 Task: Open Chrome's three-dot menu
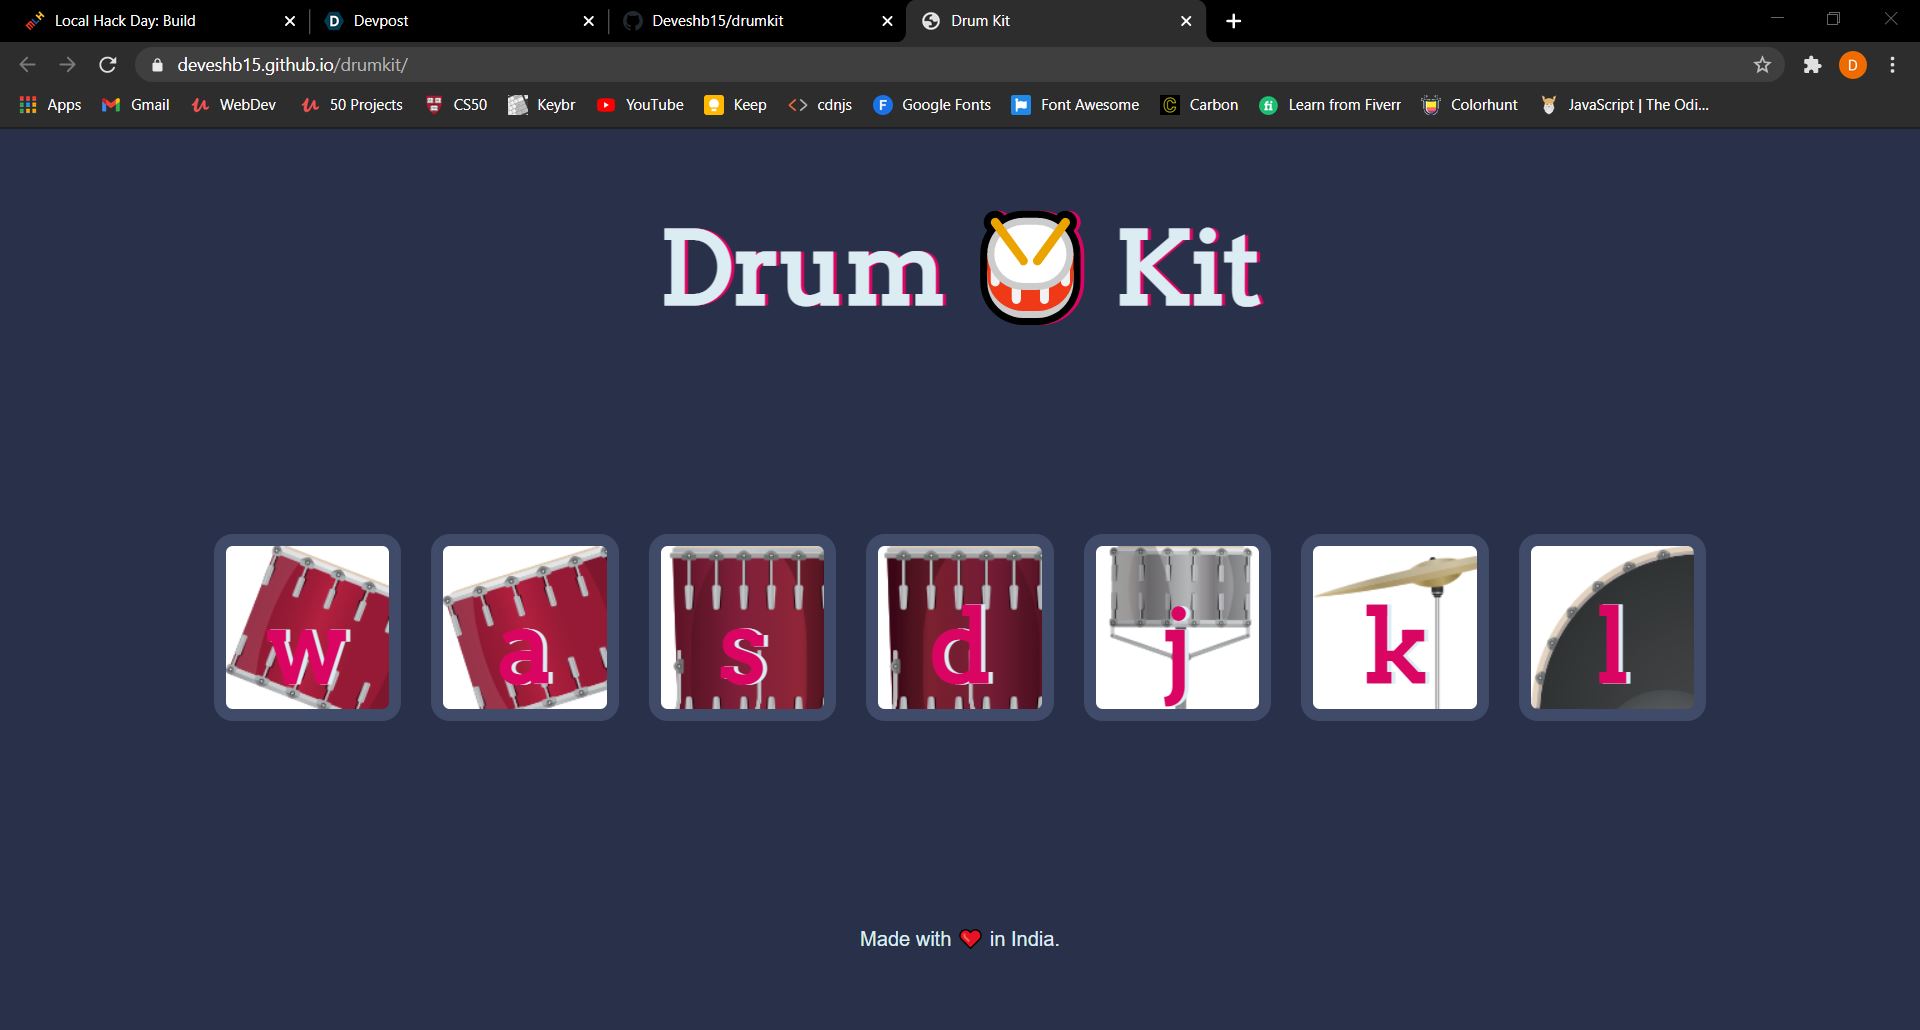click(x=1891, y=65)
